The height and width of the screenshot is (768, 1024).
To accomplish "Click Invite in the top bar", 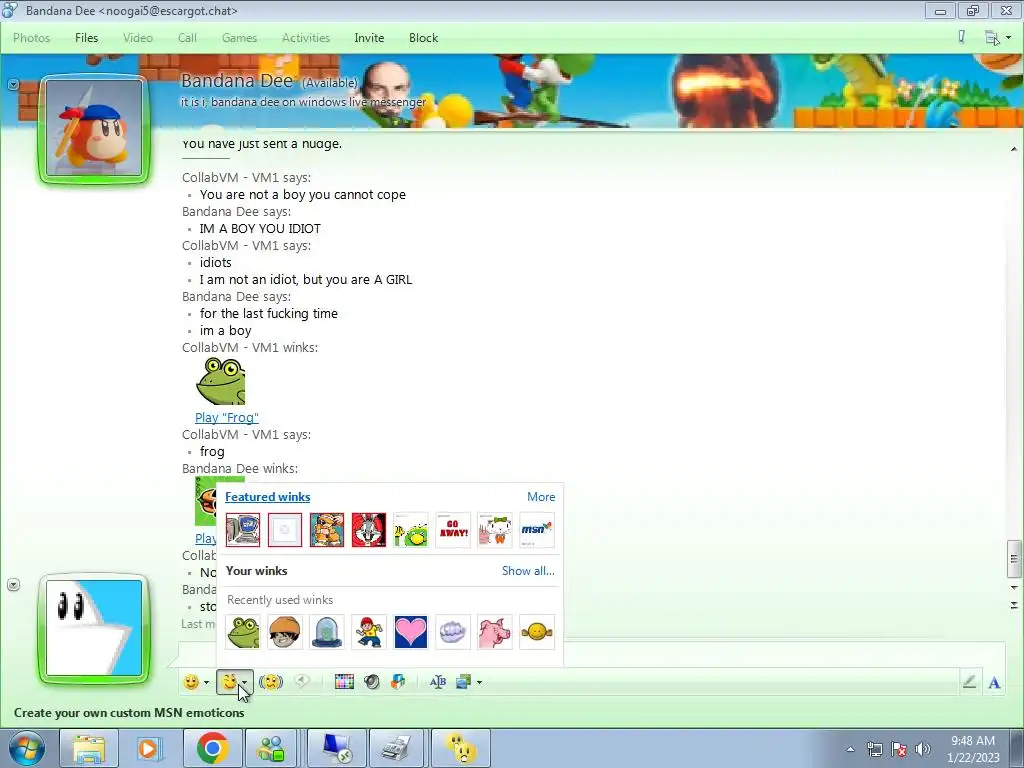I will click(x=369, y=38).
